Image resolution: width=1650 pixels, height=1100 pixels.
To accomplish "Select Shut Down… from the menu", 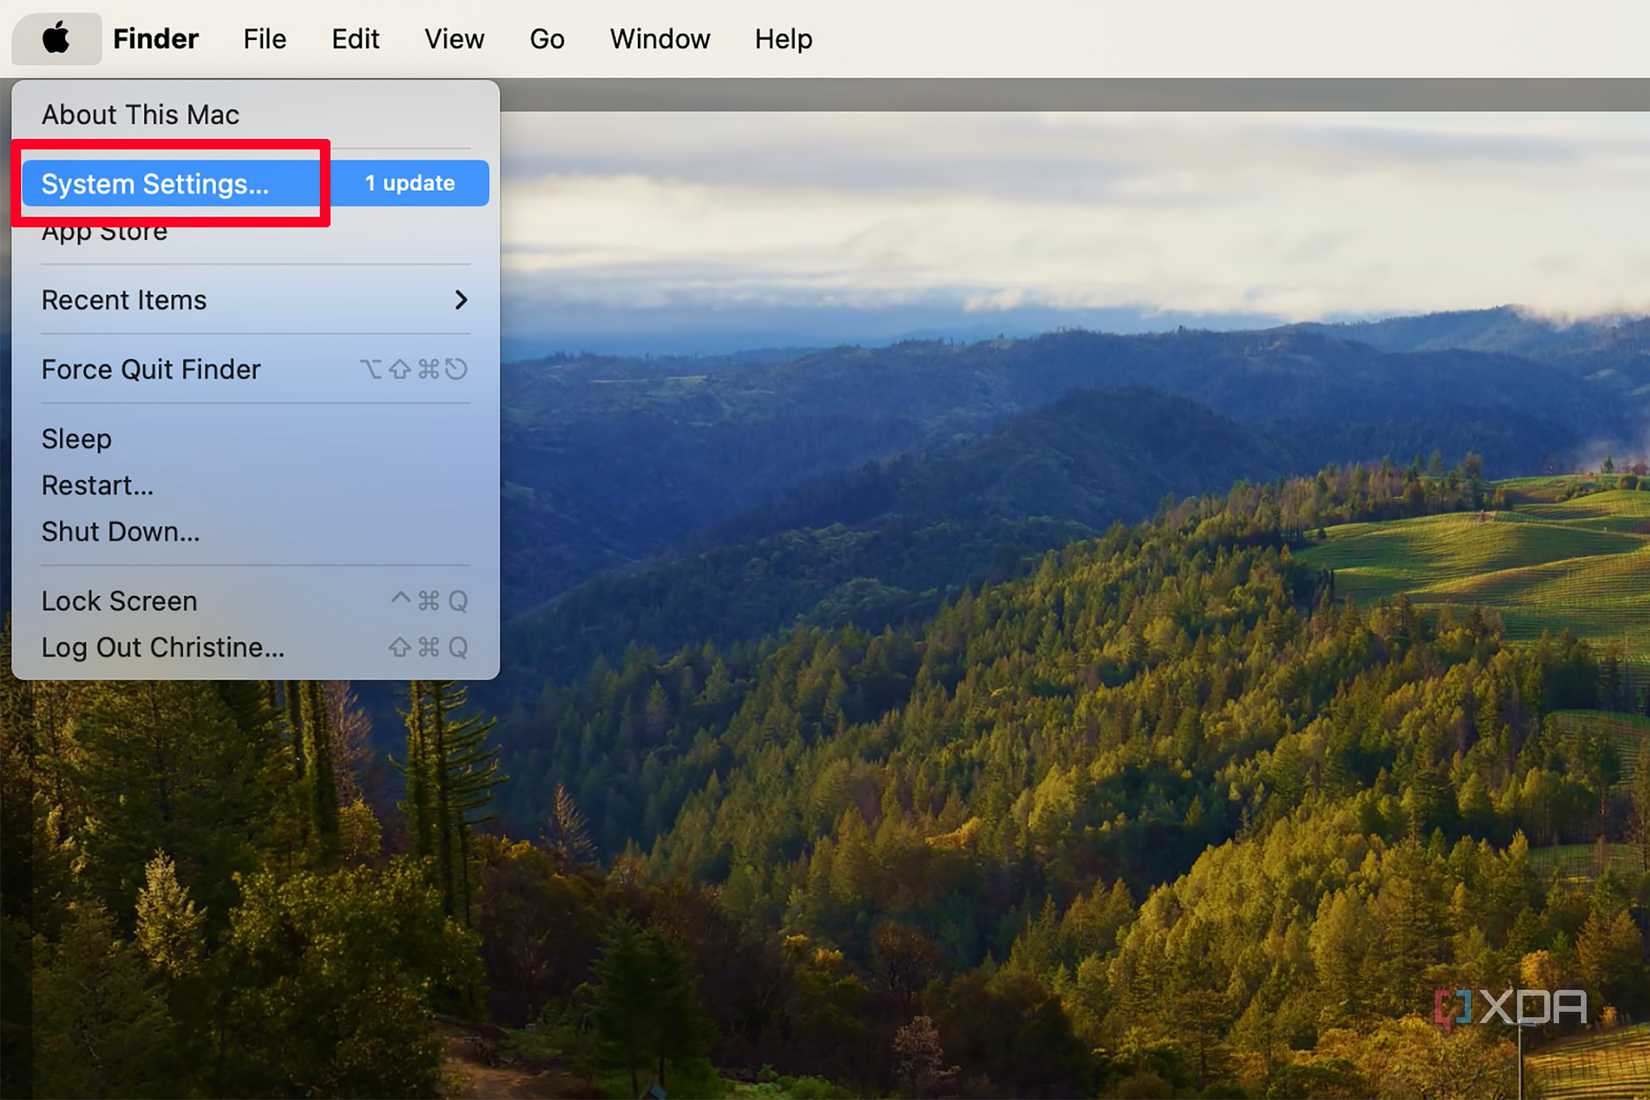I will coord(255,532).
